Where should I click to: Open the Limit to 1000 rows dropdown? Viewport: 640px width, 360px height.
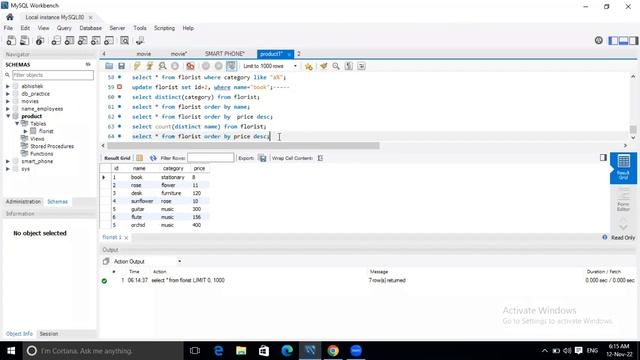tap(270, 66)
